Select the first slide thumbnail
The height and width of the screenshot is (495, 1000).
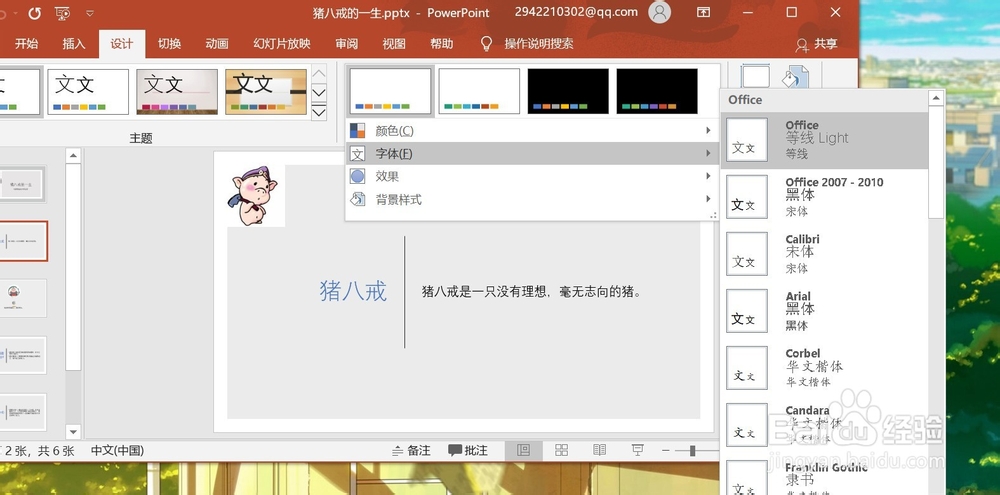(22, 184)
